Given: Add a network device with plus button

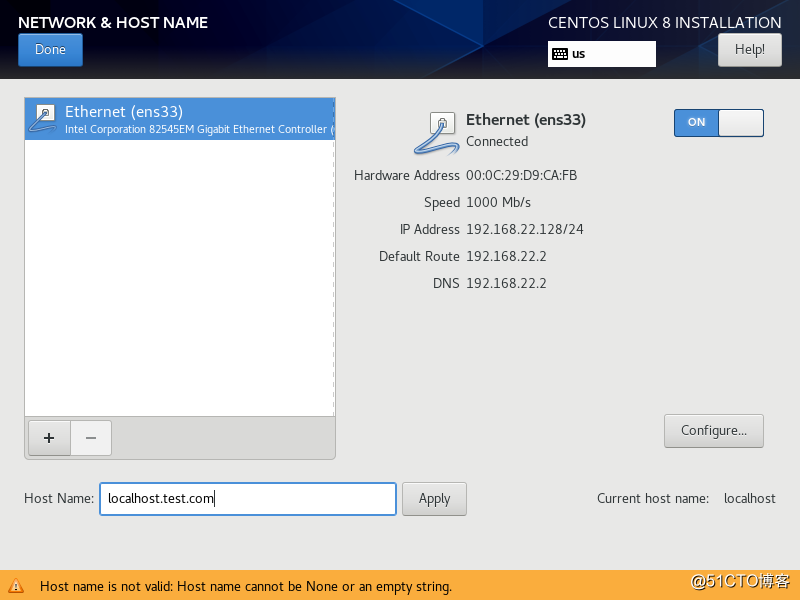Looking at the screenshot, I should click(49, 438).
